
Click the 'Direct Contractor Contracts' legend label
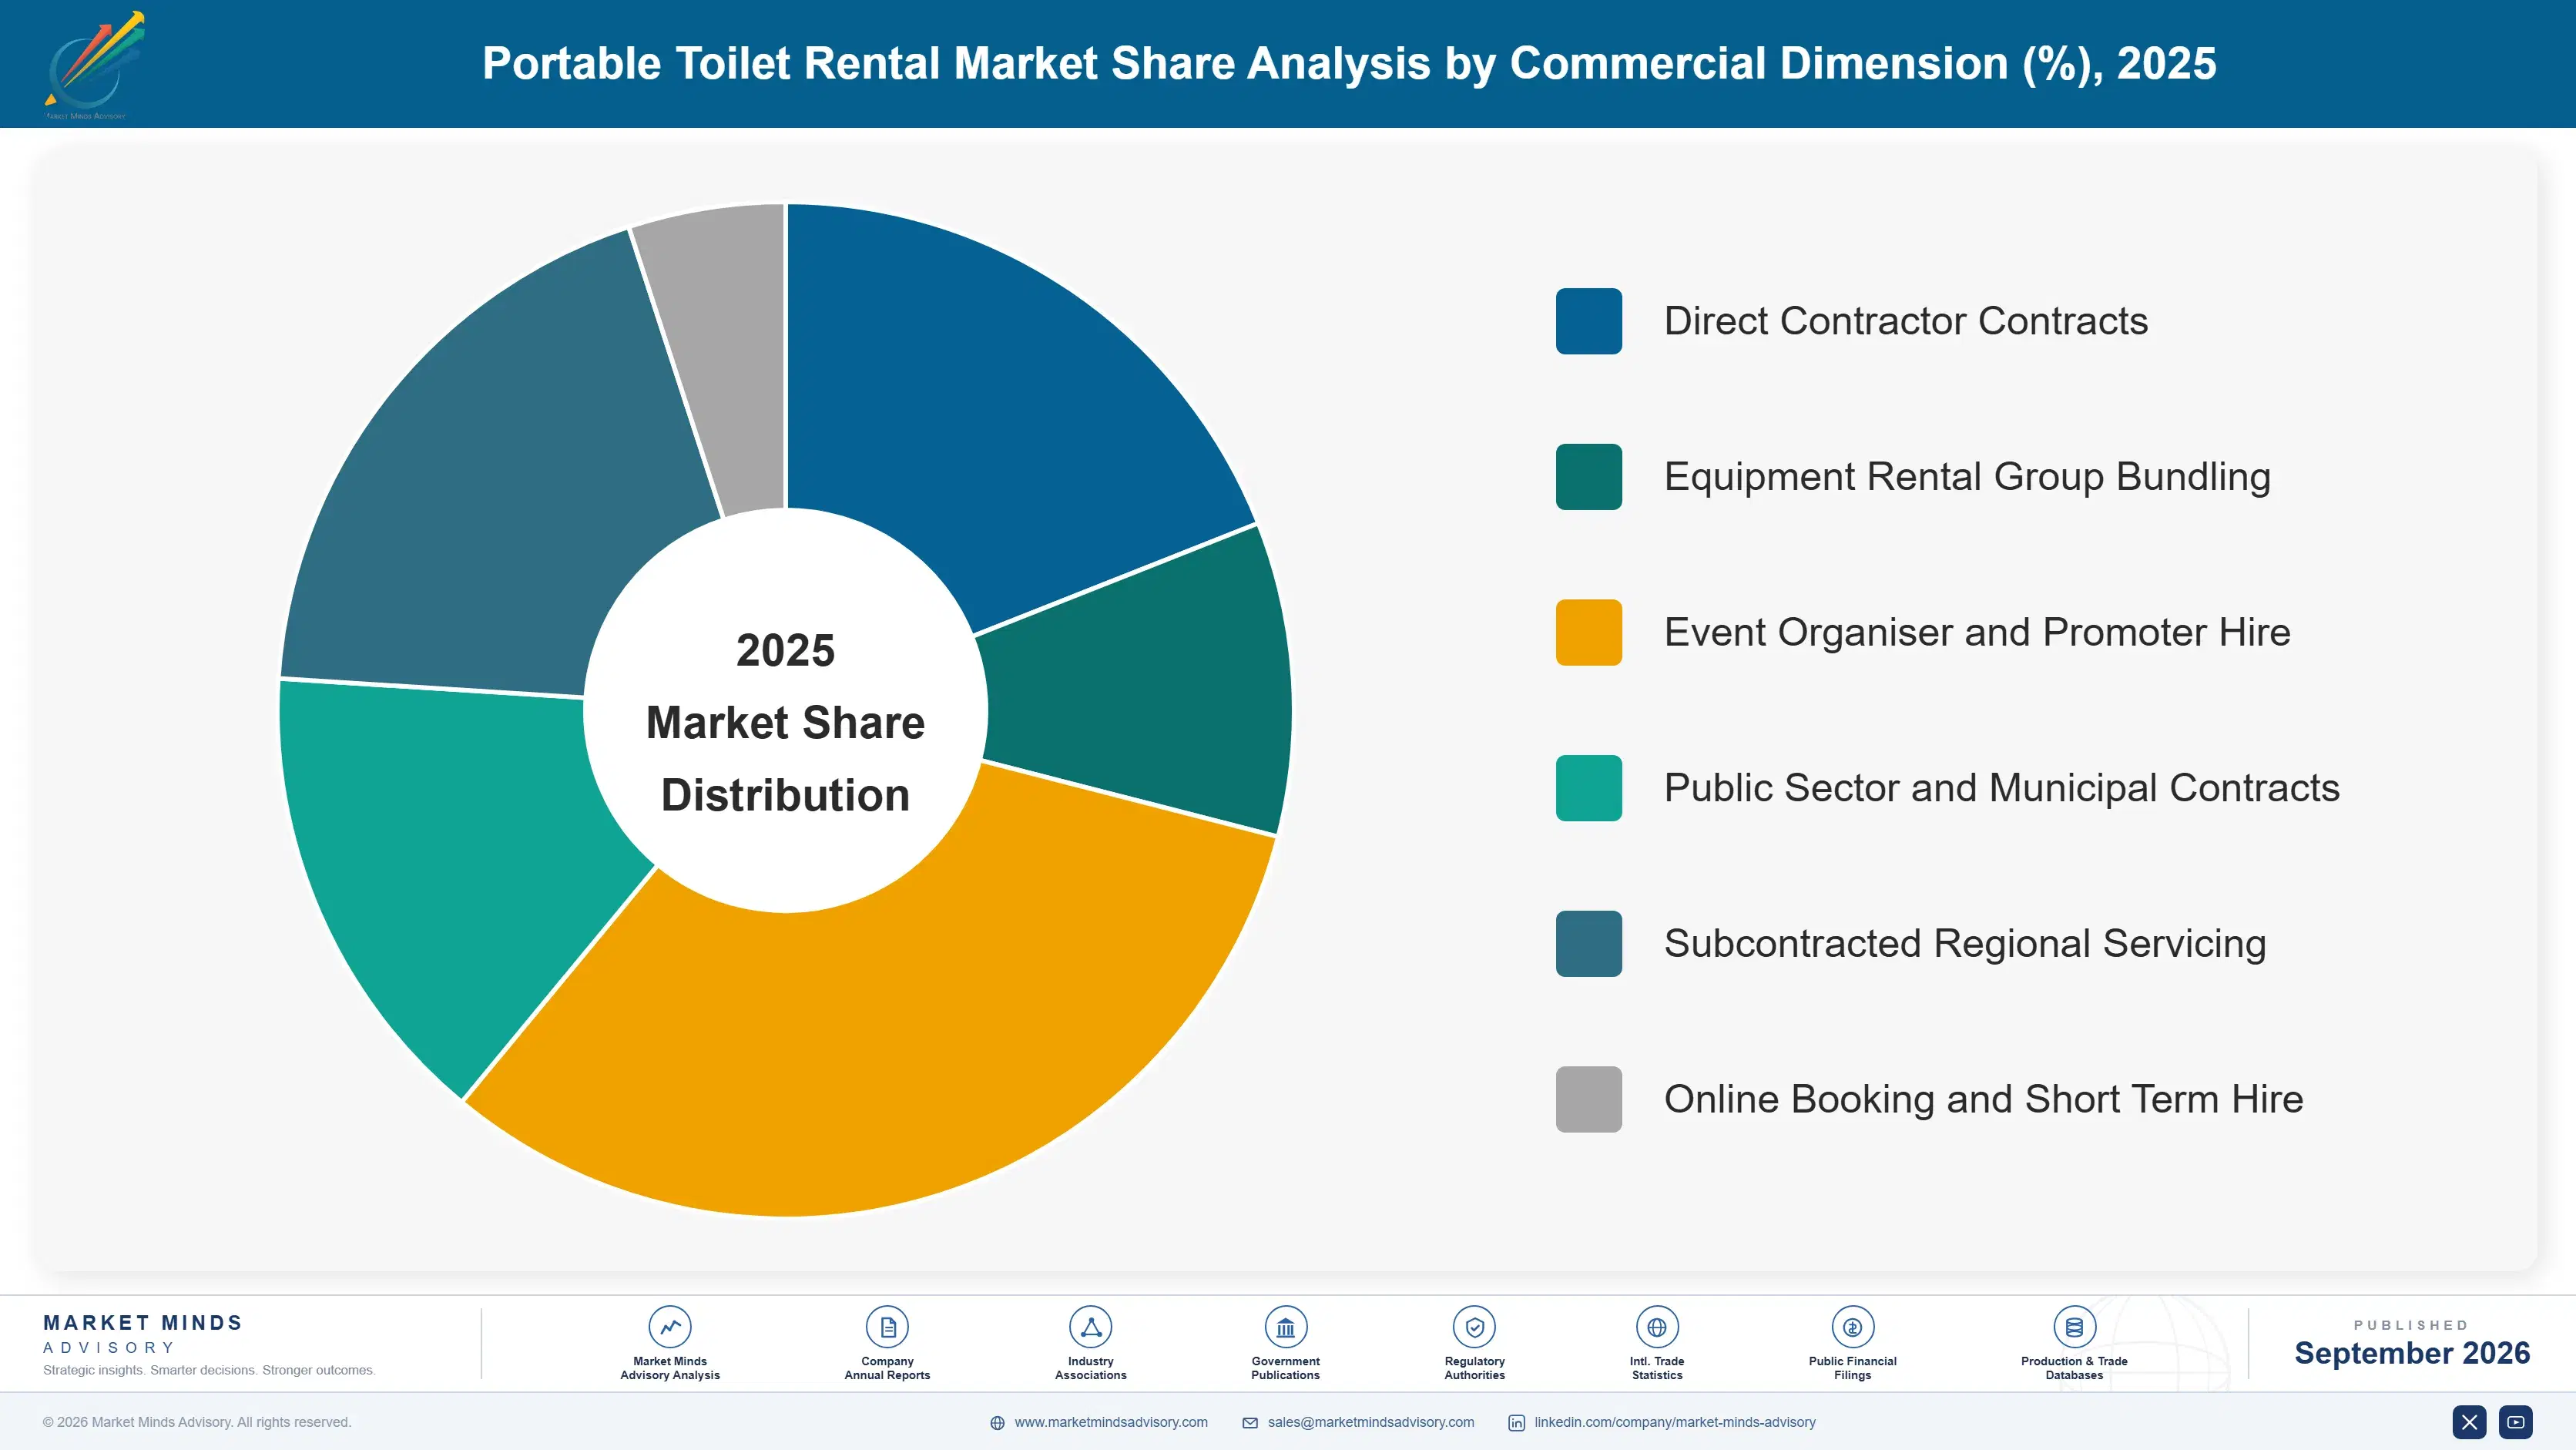pos(1905,321)
